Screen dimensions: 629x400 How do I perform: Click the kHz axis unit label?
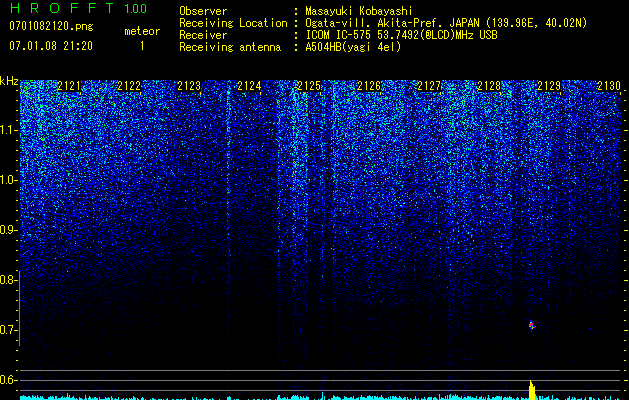[9, 81]
